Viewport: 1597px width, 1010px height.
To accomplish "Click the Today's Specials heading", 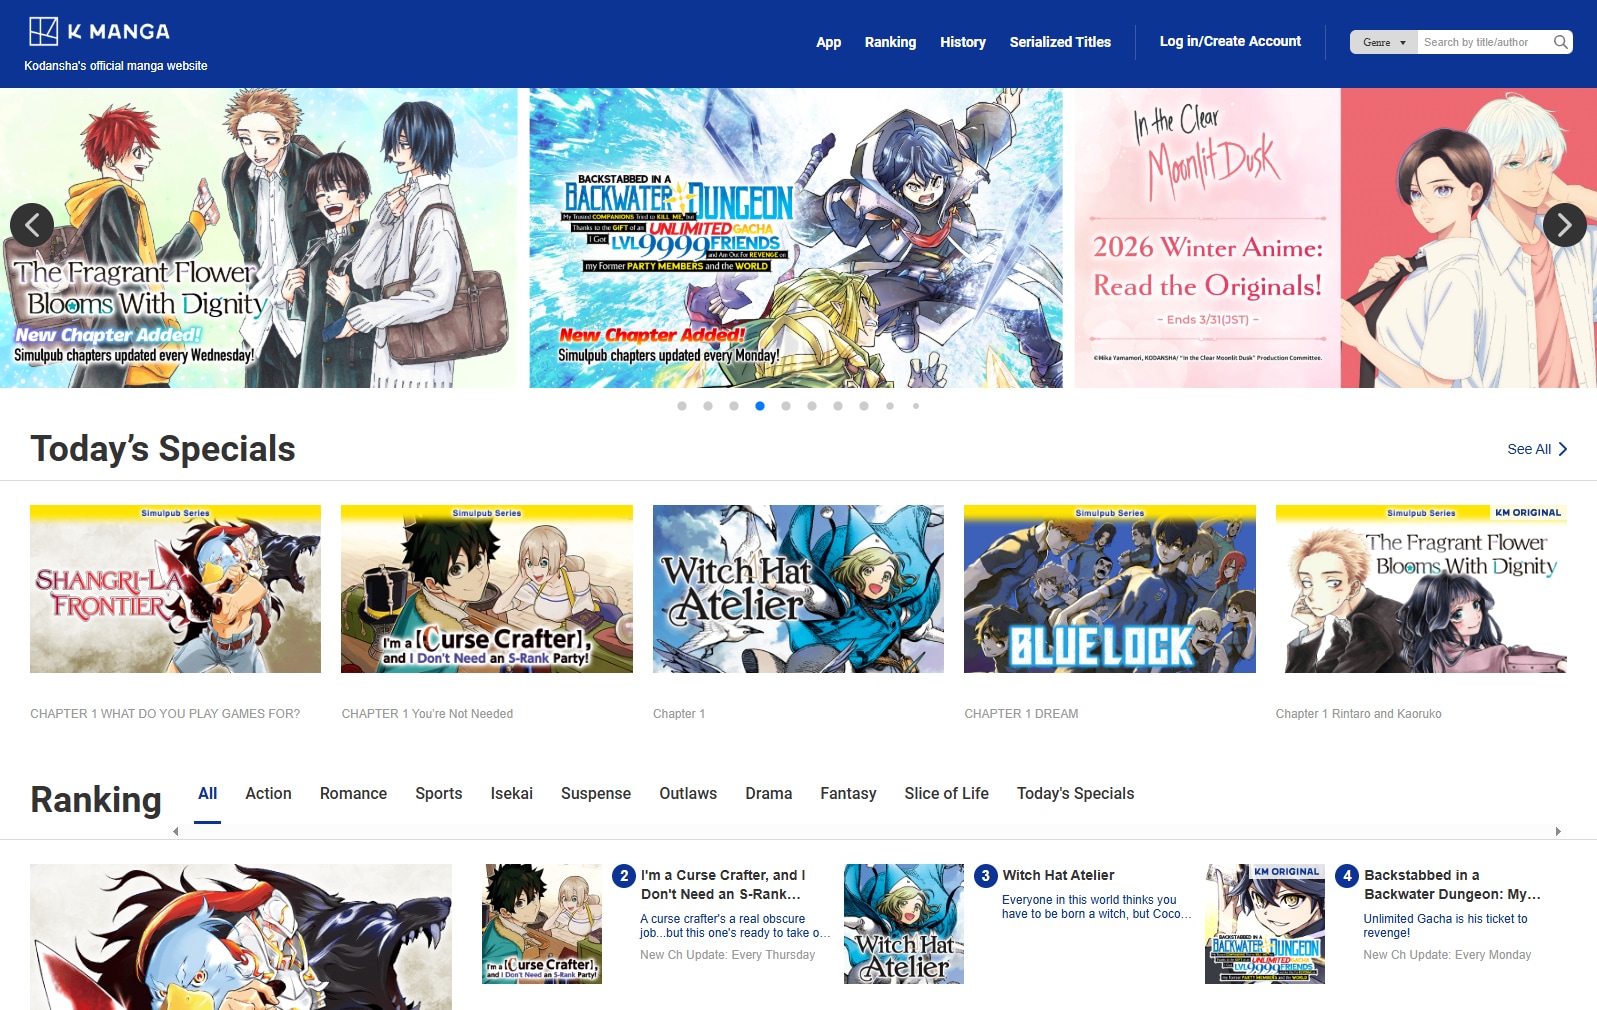I will 163,449.
